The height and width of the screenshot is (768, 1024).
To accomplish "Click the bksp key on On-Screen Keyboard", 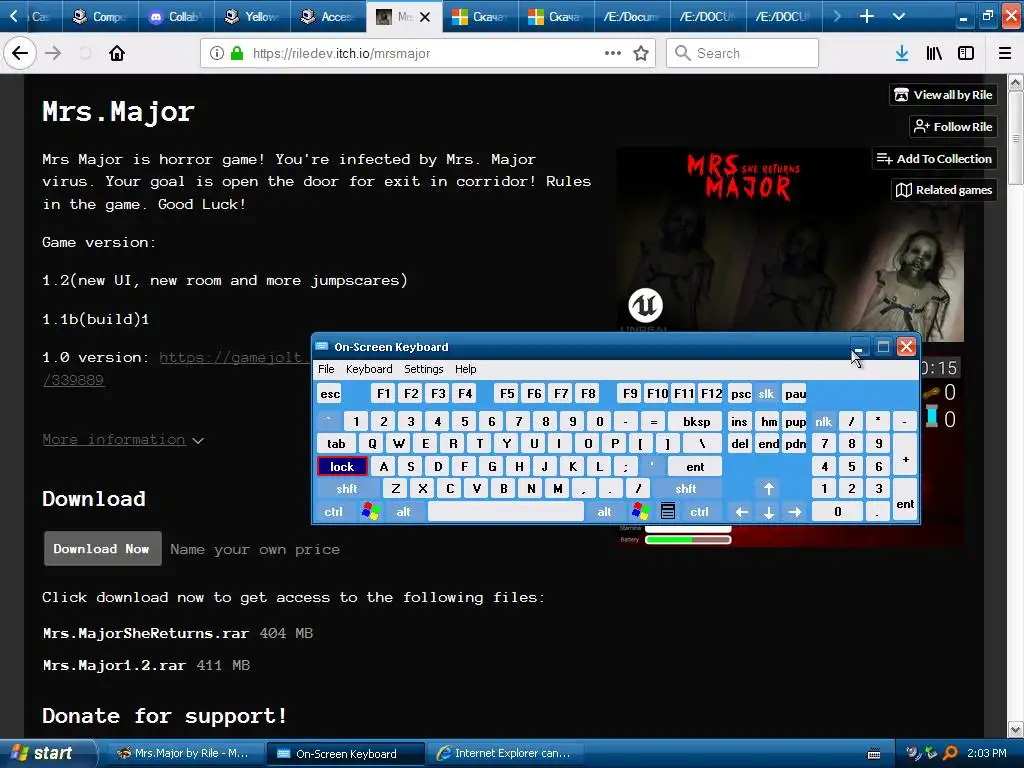I will tap(696, 422).
